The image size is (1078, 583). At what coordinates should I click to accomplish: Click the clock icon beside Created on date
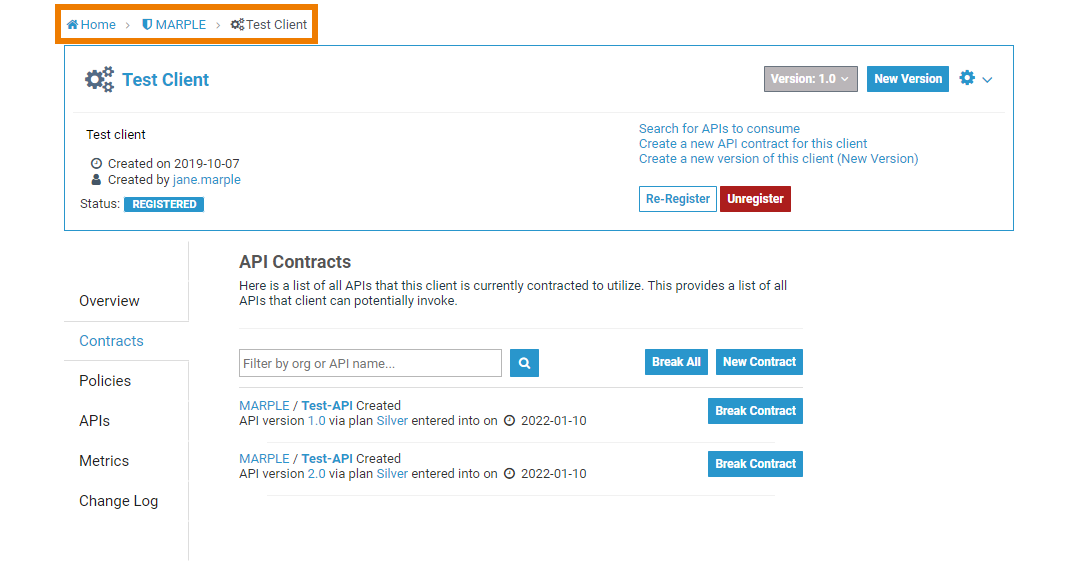coord(96,164)
